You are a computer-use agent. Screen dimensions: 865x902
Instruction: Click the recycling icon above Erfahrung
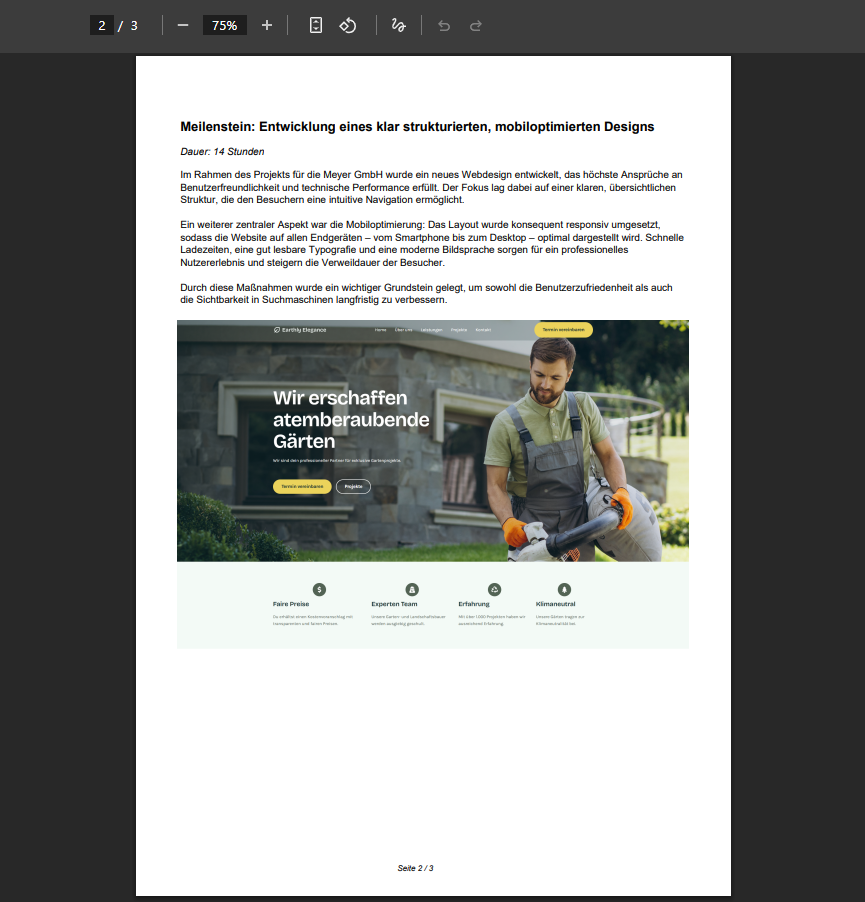coord(494,590)
